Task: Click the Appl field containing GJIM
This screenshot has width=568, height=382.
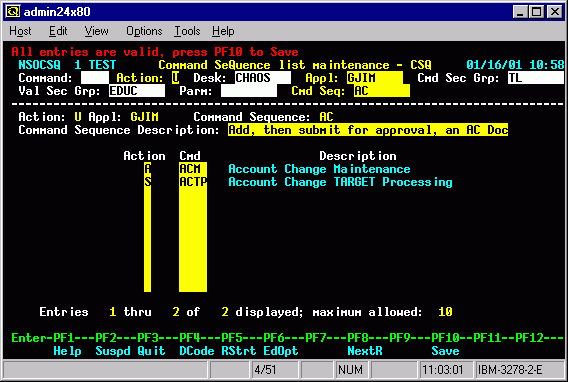Action: click(375, 78)
